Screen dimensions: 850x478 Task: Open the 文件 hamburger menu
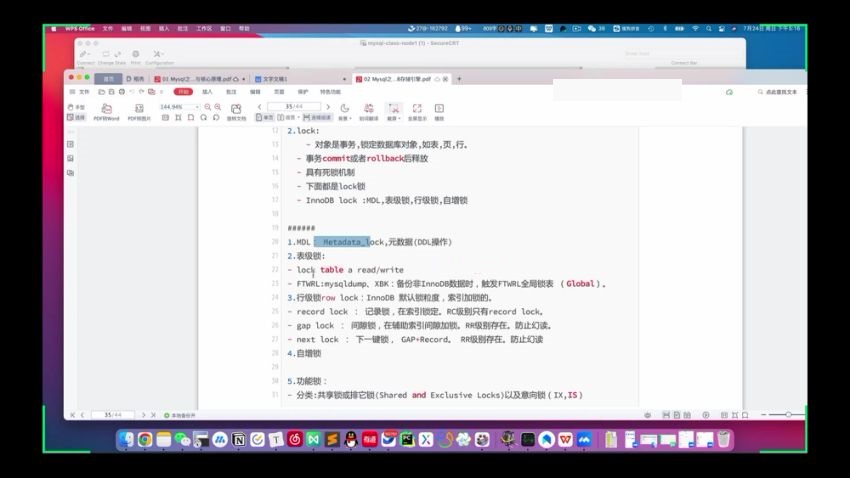click(80, 92)
